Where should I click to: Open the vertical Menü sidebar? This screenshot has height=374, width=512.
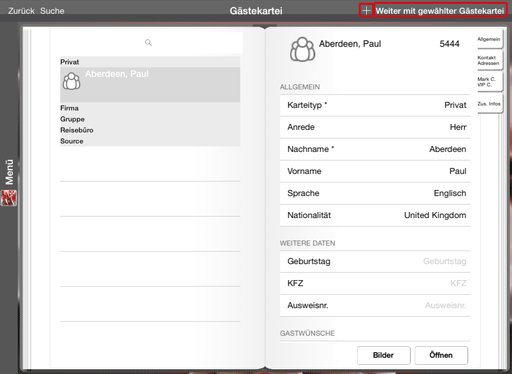coord(9,172)
